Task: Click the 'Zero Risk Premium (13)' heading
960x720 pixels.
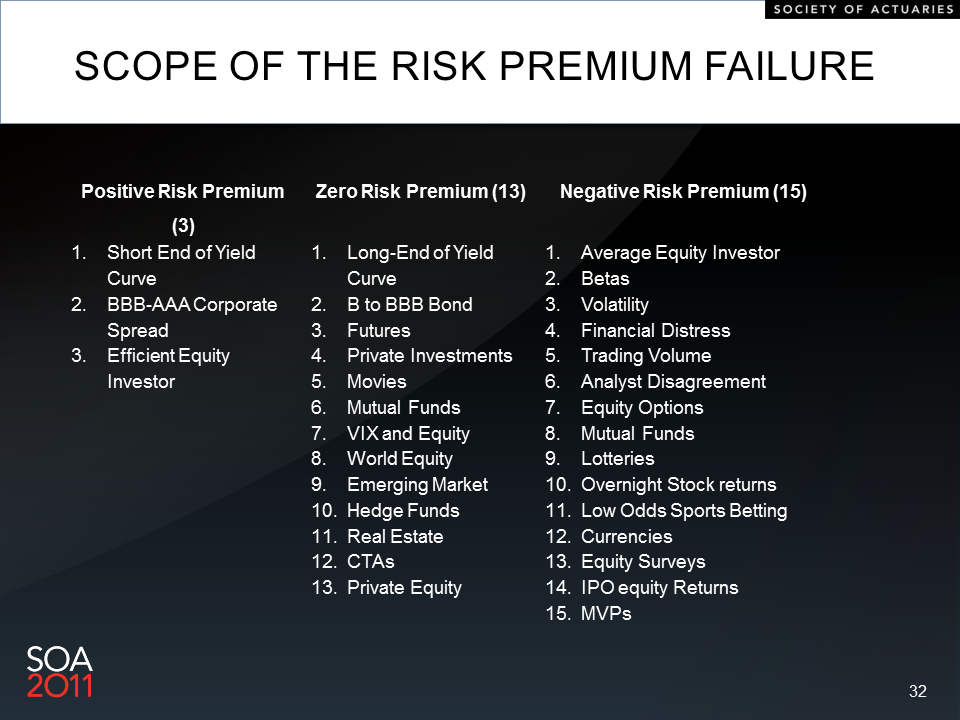Action: [421, 192]
